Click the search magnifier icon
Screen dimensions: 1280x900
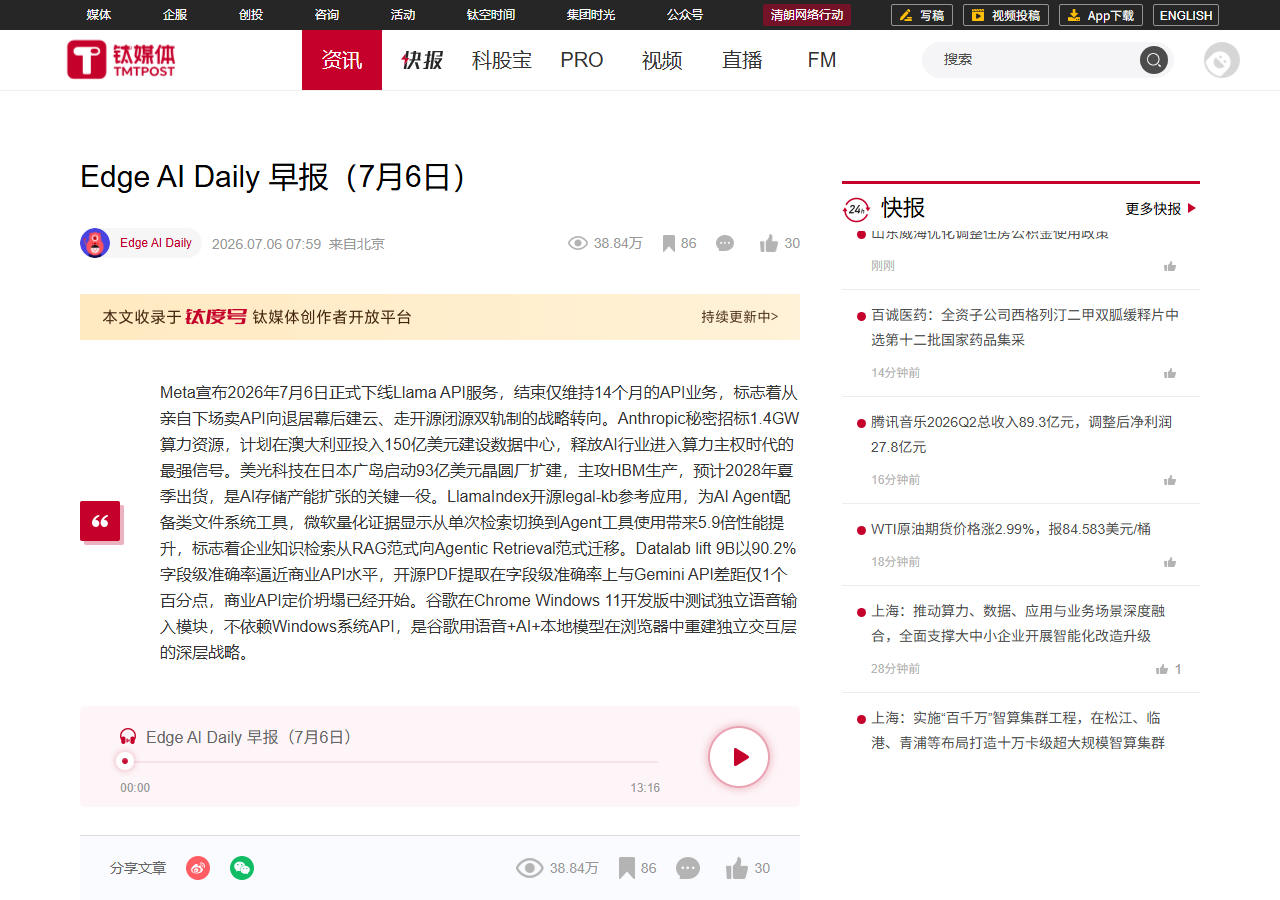(1154, 60)
